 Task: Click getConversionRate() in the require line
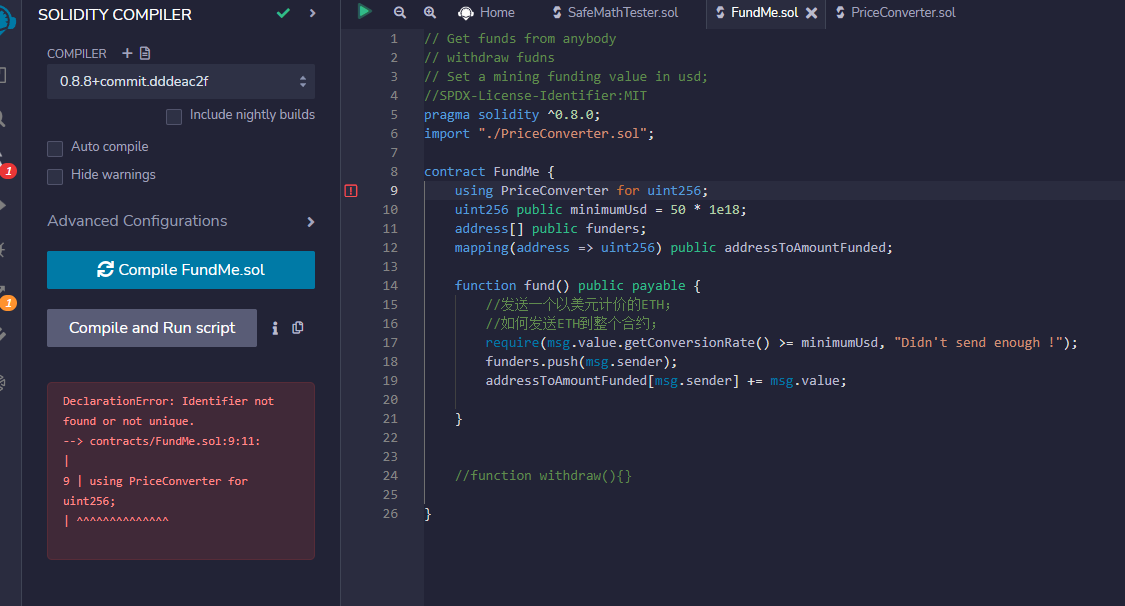coord(697,343)
